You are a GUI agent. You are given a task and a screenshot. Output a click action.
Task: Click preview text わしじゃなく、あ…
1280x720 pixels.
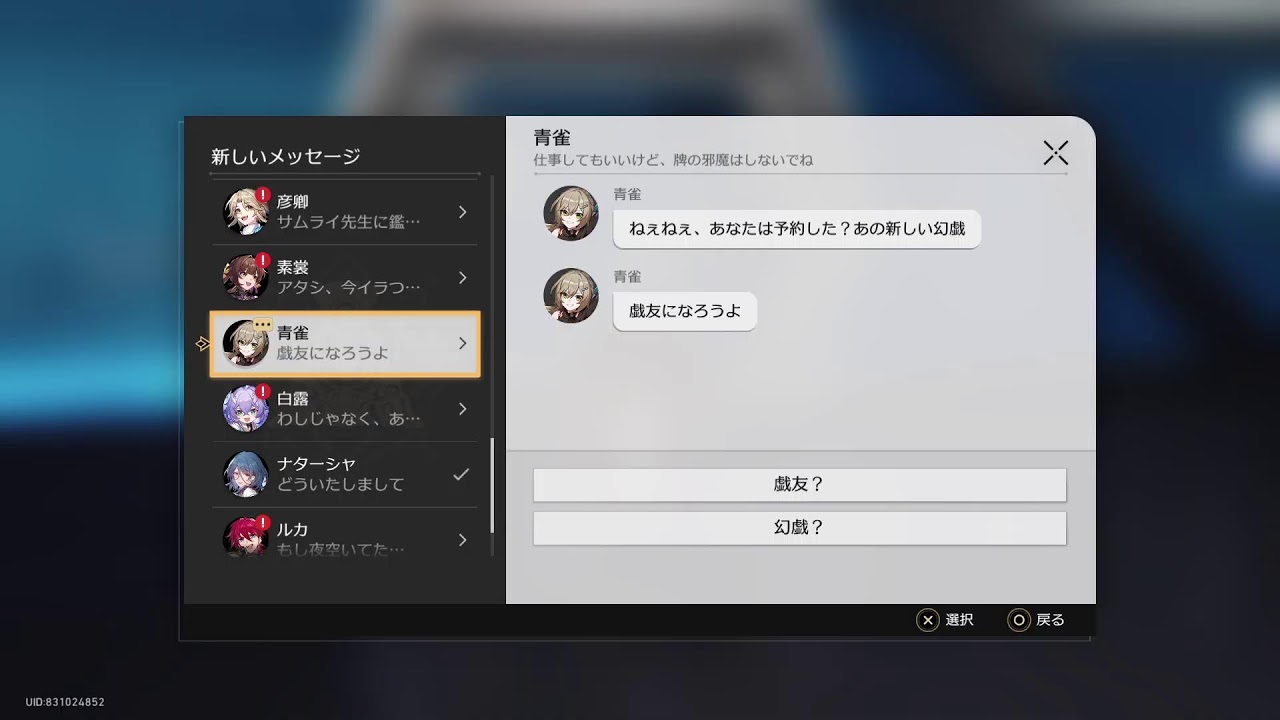(x=348, y=419)
